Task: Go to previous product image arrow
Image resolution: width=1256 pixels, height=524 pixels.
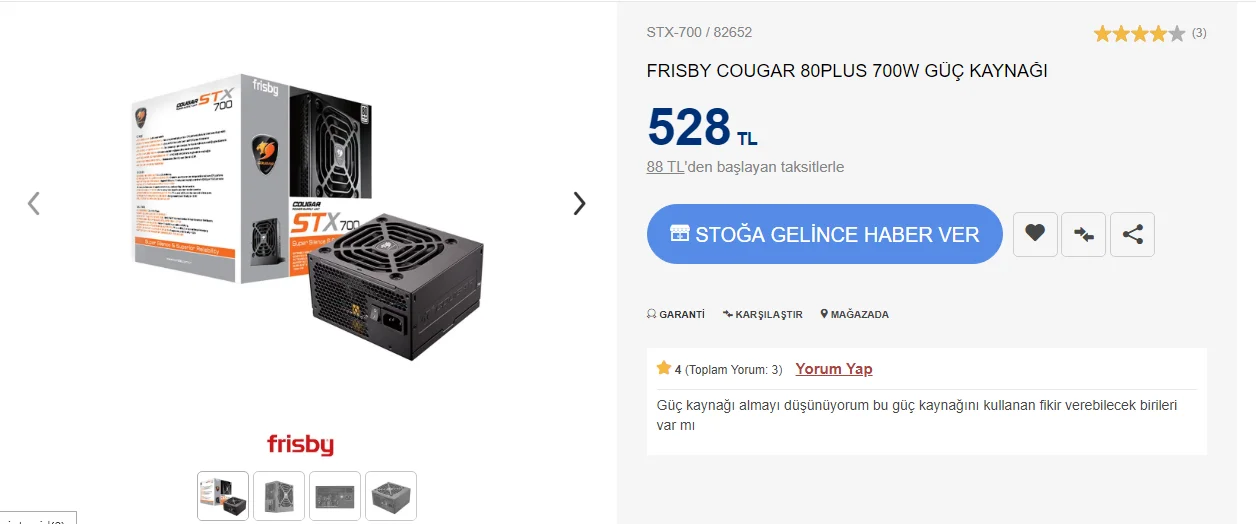Action: 34,203
